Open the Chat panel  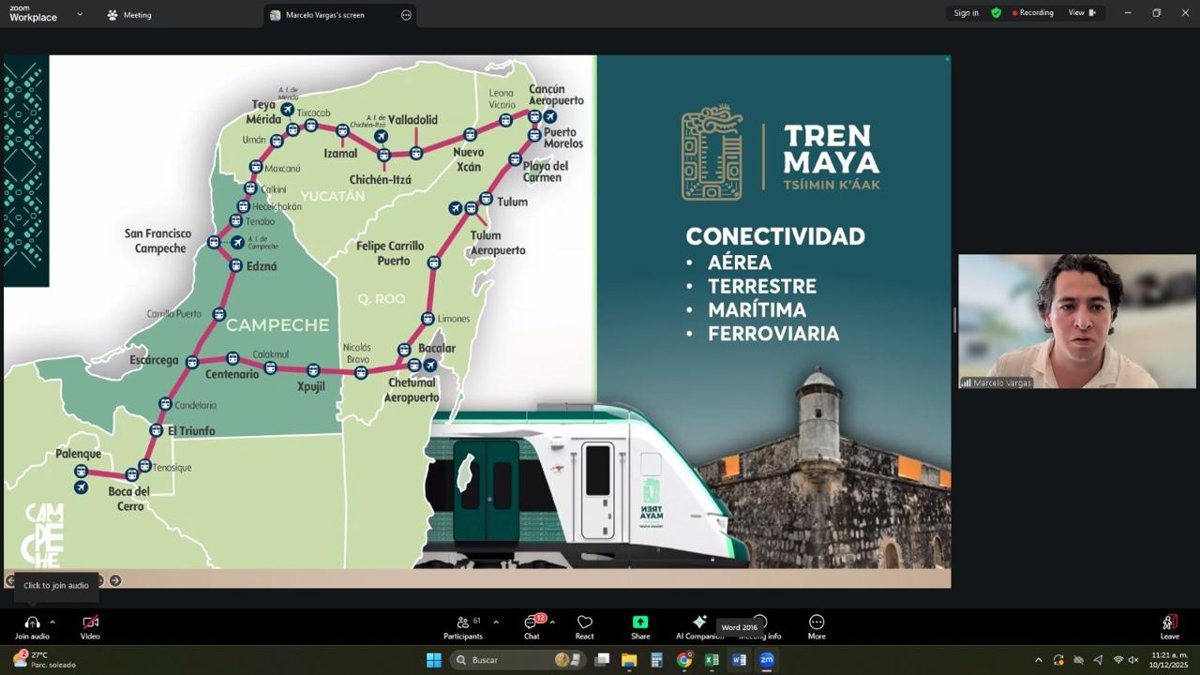click(x=532, y=627)
